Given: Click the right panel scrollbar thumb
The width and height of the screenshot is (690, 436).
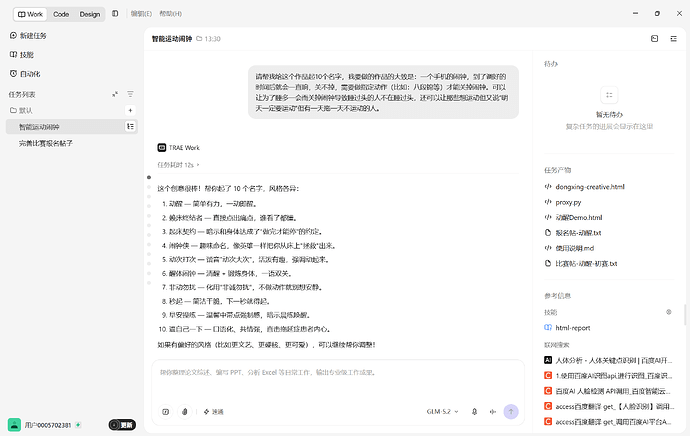Looking at the screenshot, I should [685, 315].
